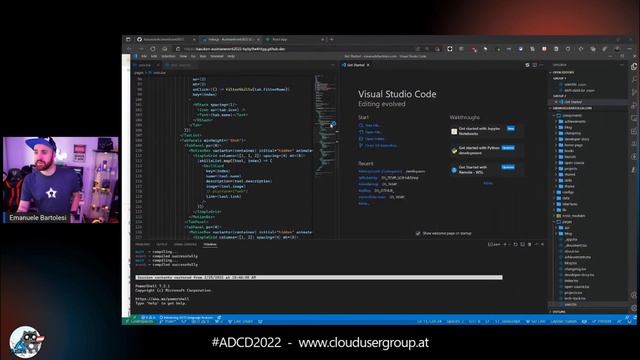Select the interfaces folder in Explorer
640x360 pixels.
pos(570,204)
